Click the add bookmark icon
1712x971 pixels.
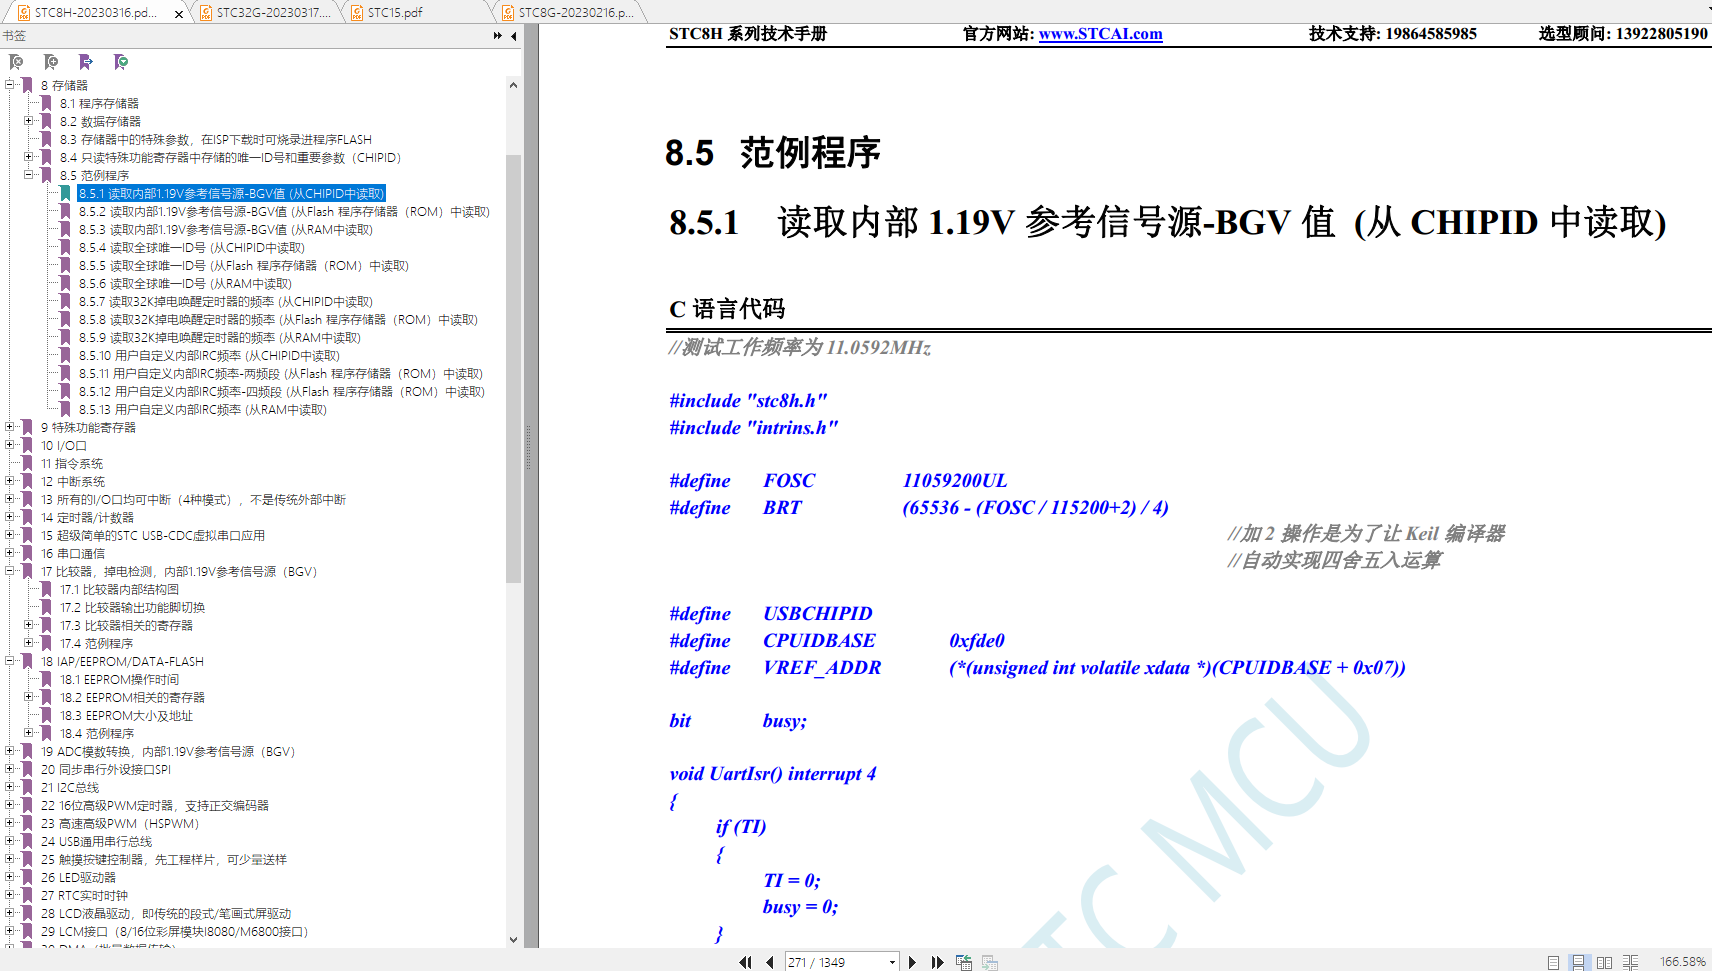pos(51,62)
